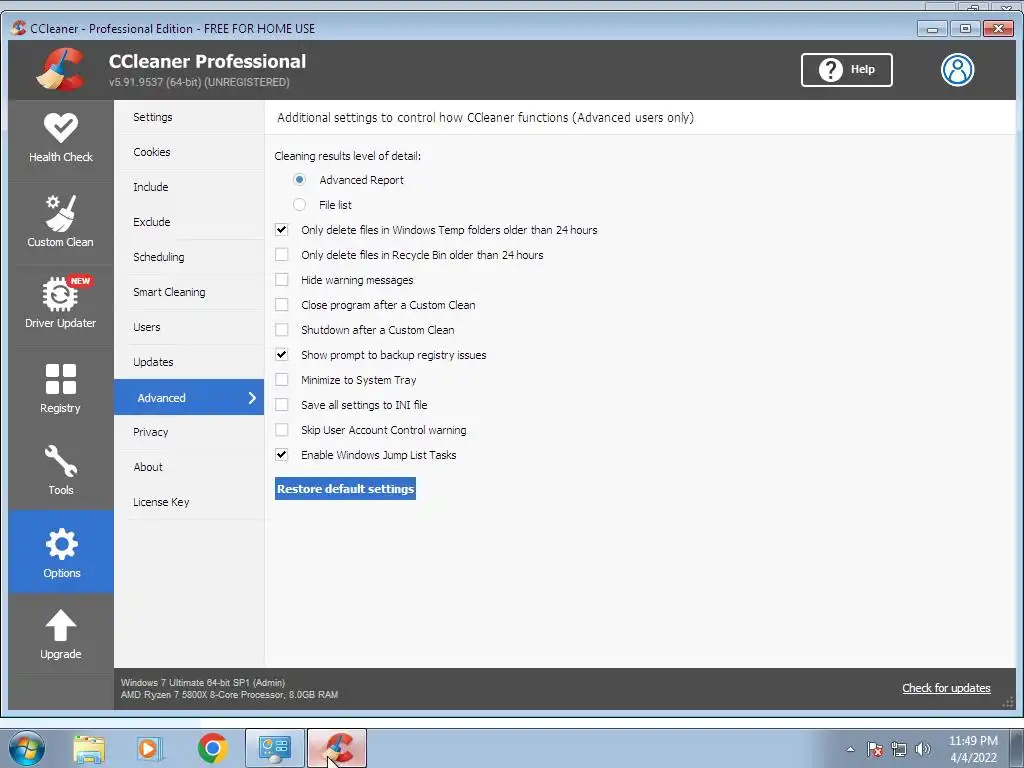Open the Exclude options page
This screenshot has height=768, width=1024.
[x=189, y=222]
